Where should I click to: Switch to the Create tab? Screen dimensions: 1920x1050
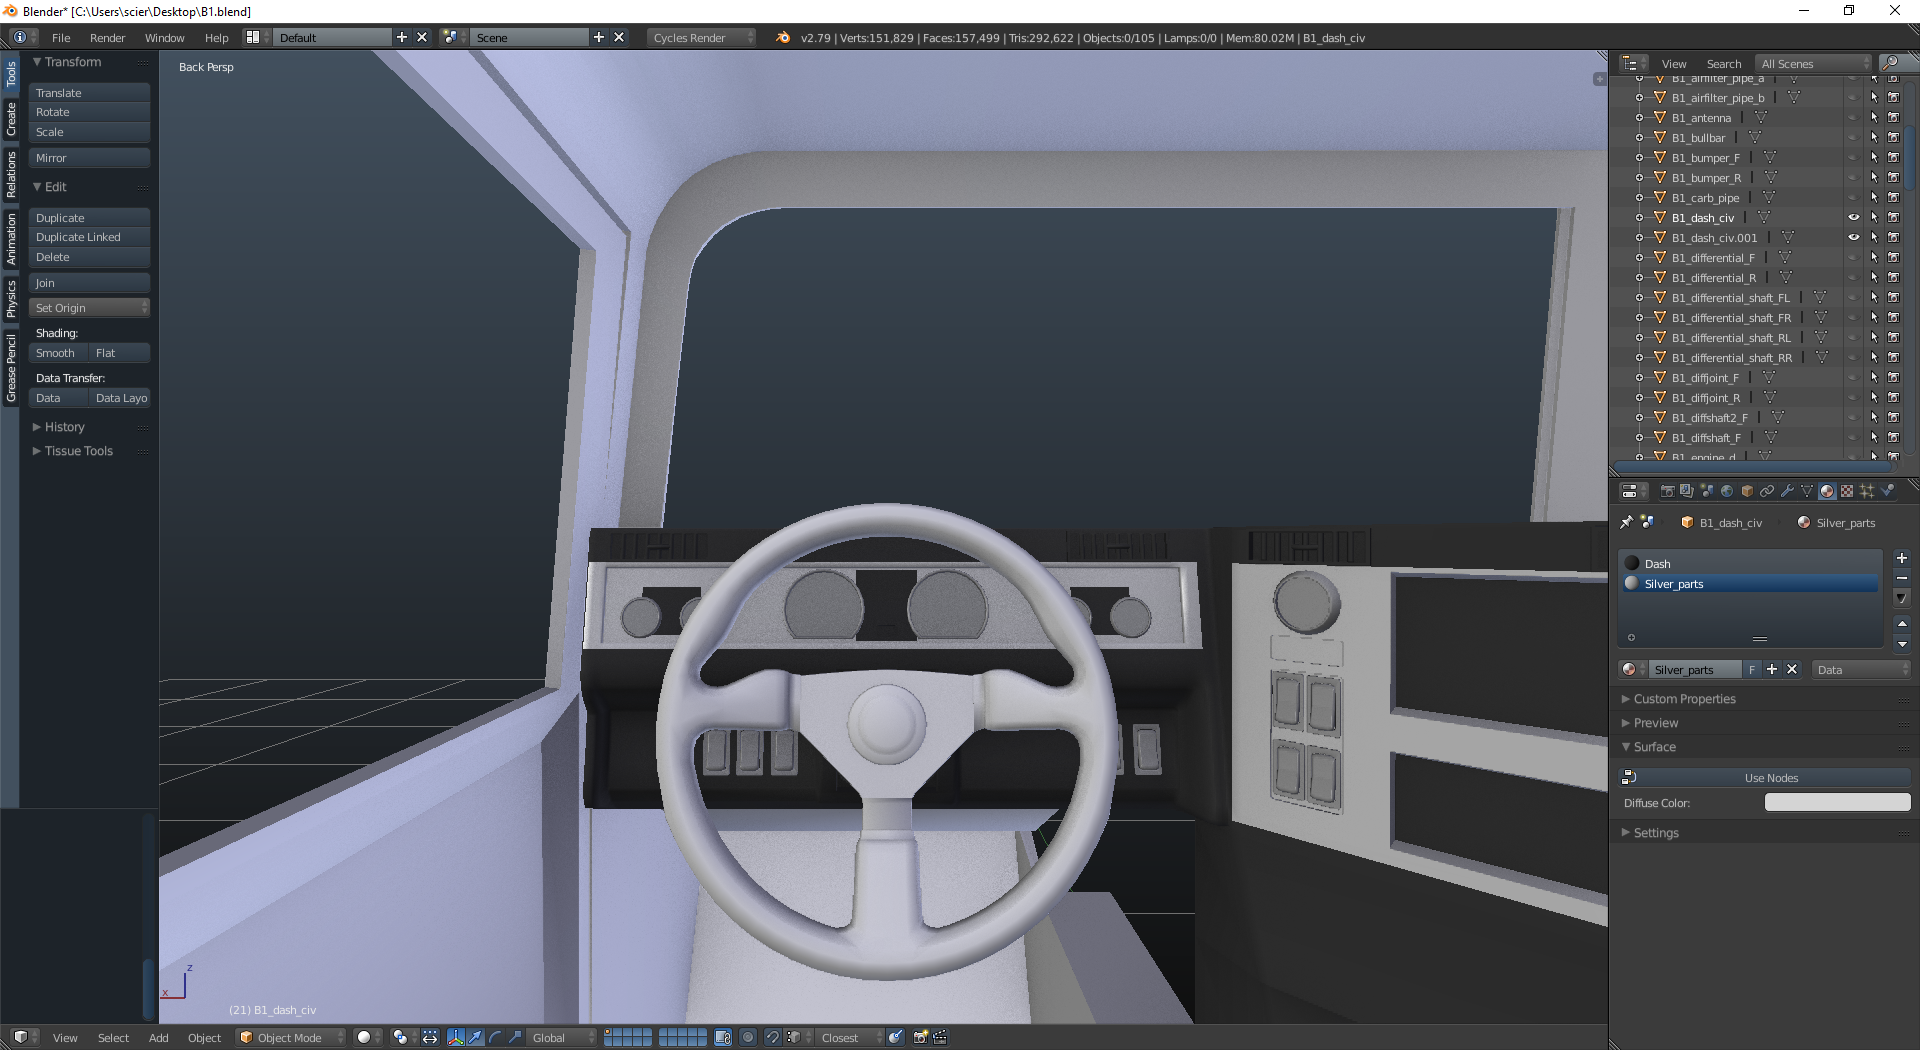[10, 119]
